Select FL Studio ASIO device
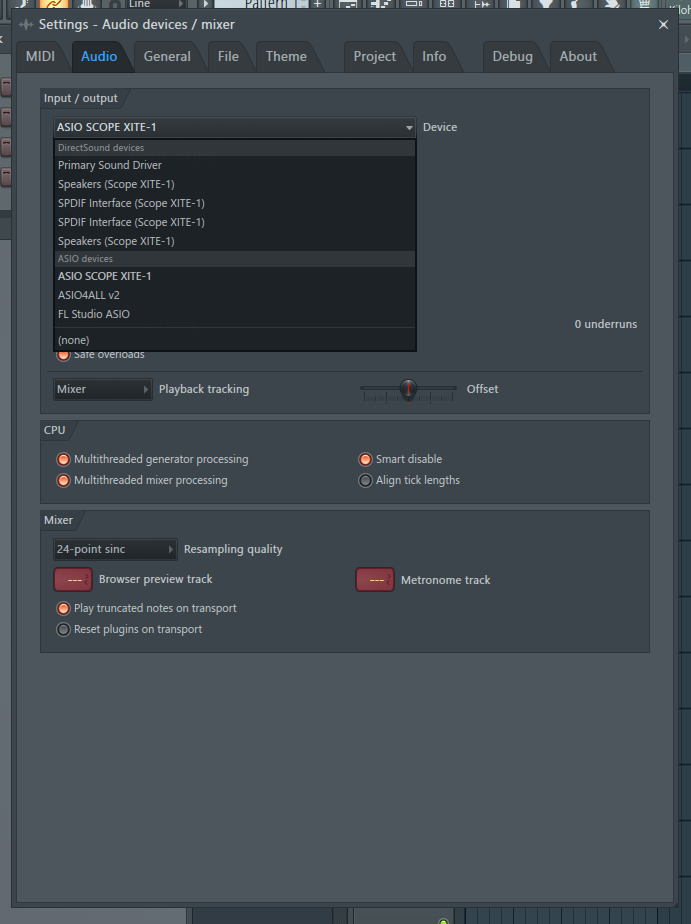This screenshot has height=924, width=691. coord(234,314)
